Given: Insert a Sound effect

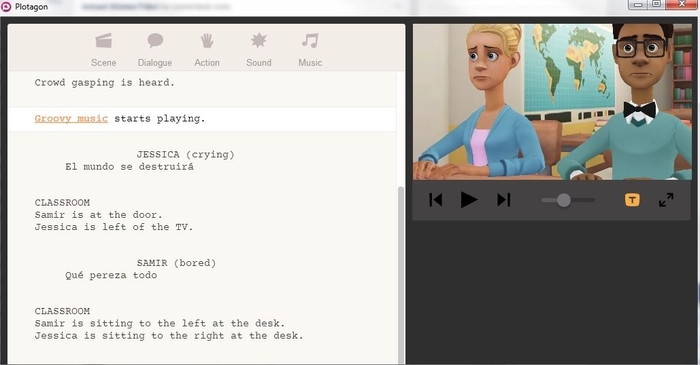Looking at the screenshot, I should (x=258, y=50).
